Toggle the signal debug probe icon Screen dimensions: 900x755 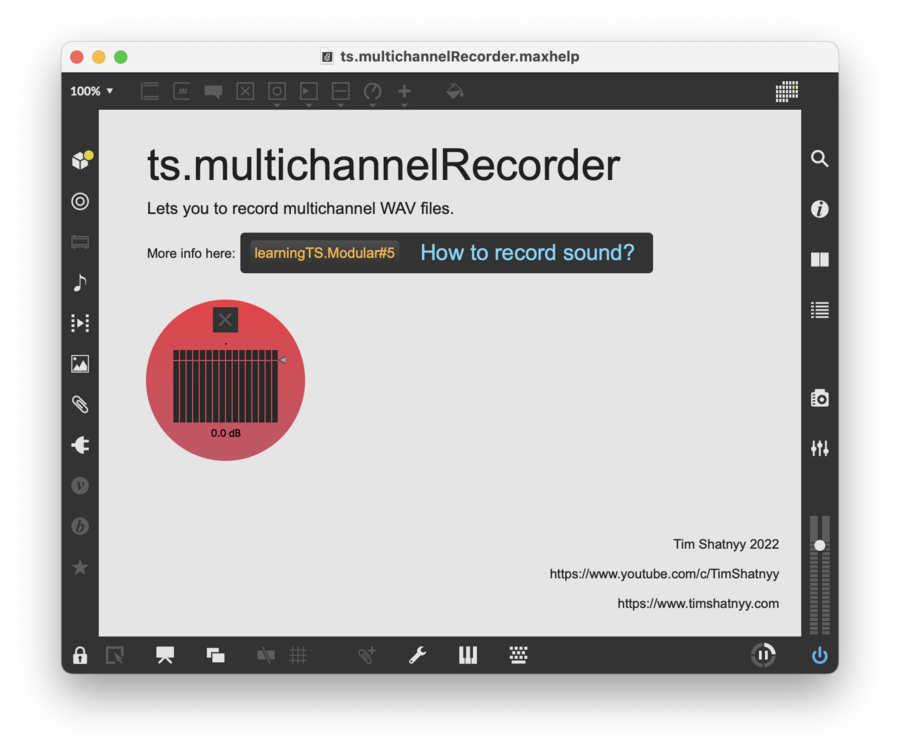[367, 655]
